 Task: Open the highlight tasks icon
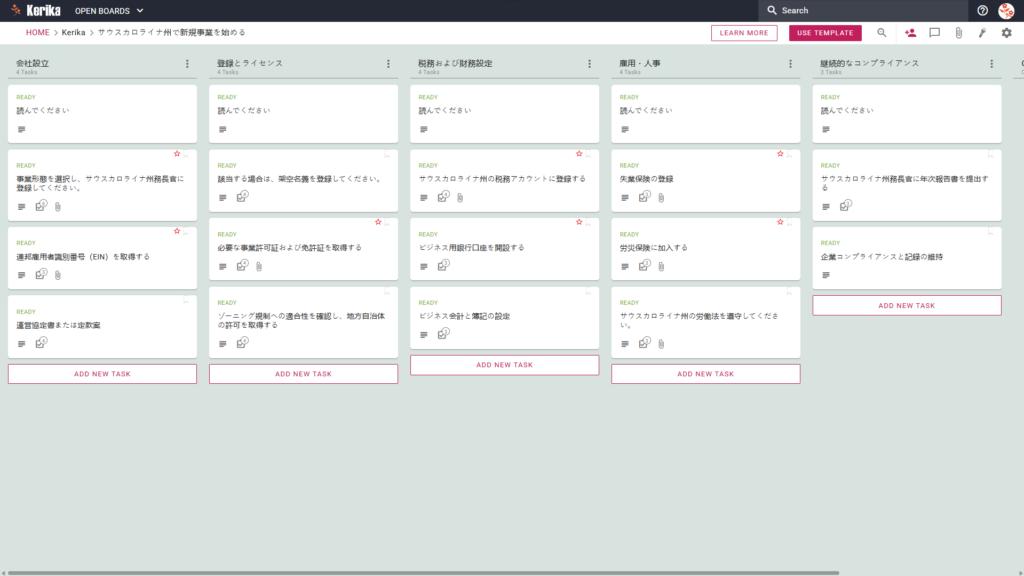[x=982, y=33]
